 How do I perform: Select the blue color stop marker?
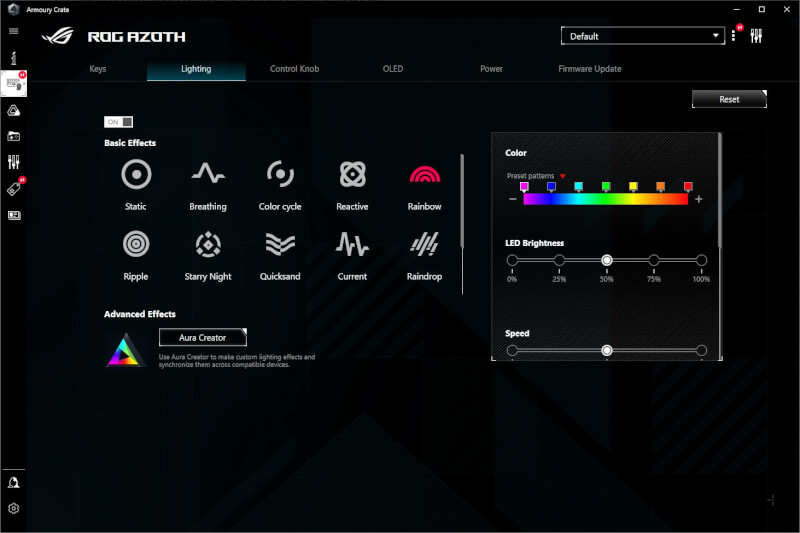[551, 187]
